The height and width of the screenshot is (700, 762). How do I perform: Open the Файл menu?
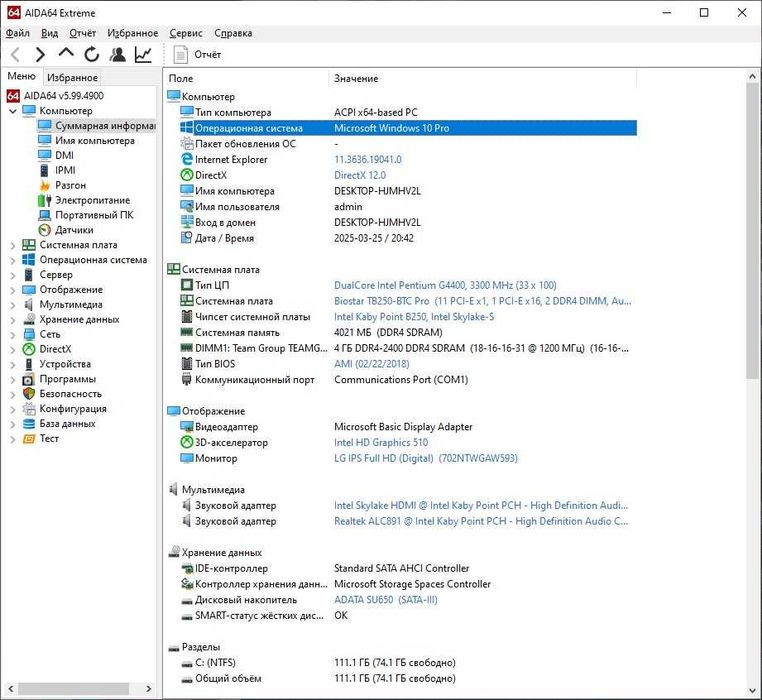click(x=17, y=33)
